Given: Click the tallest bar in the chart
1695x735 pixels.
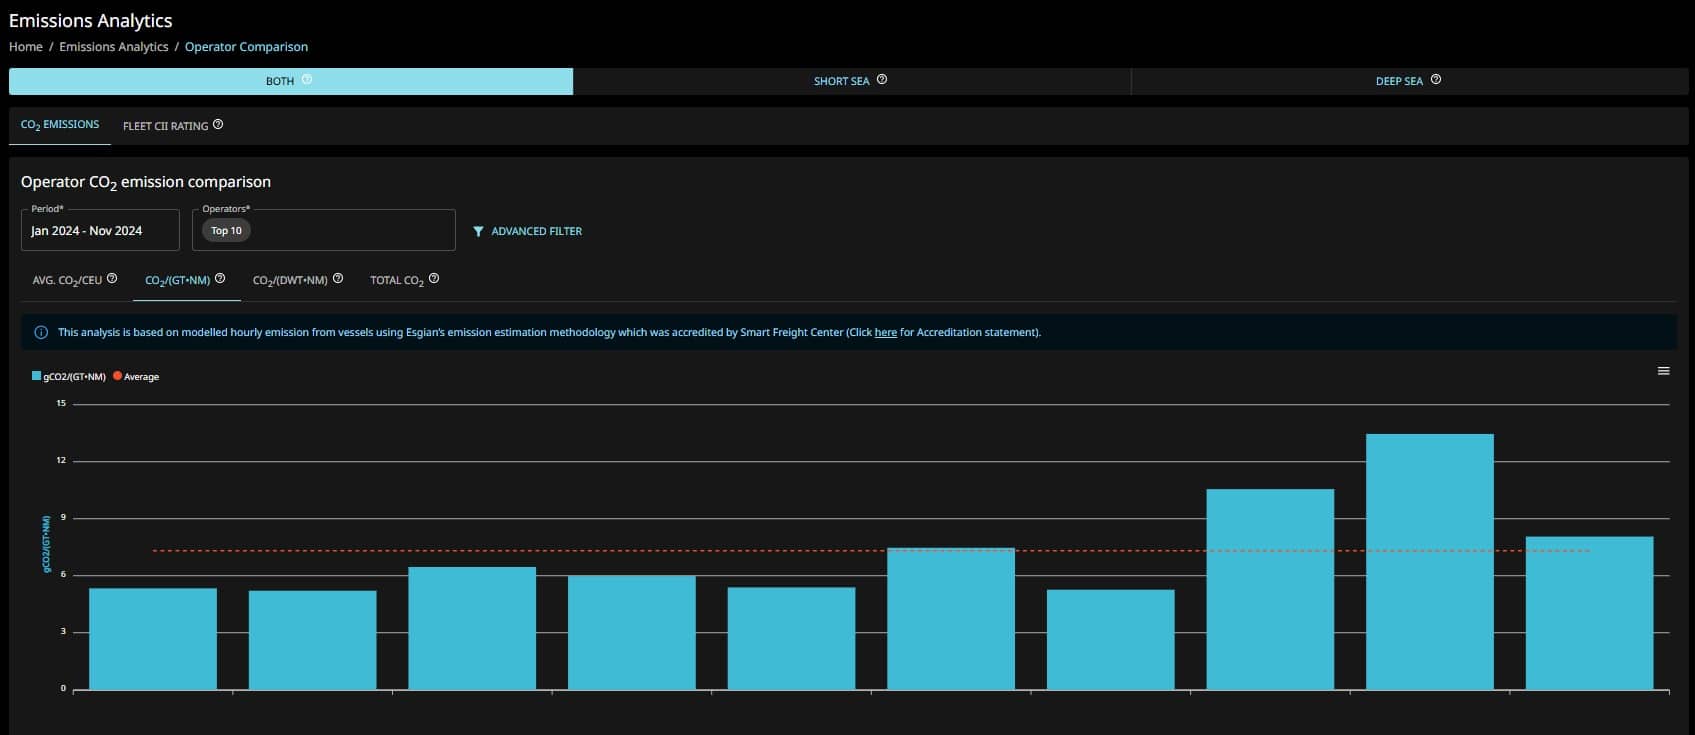Looking at the screenshot, I should [1429, 560].
